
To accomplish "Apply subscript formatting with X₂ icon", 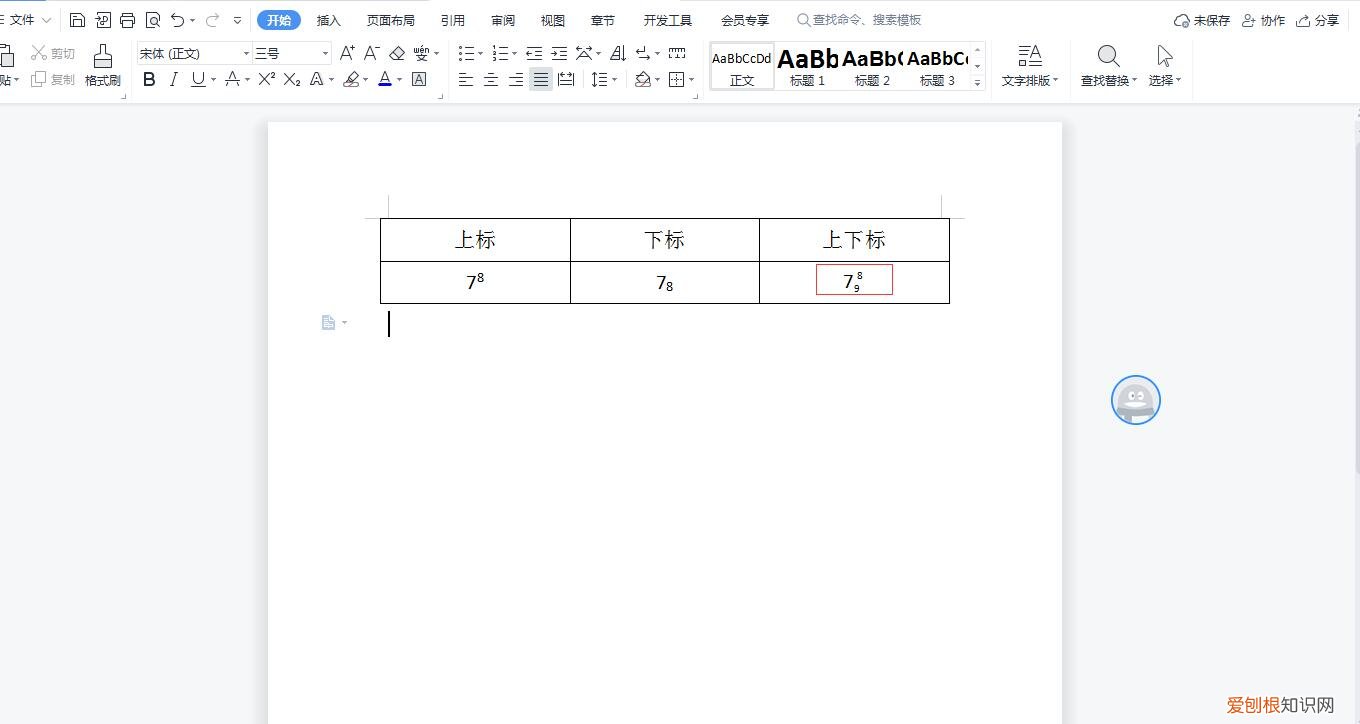I will coord(291,80).
